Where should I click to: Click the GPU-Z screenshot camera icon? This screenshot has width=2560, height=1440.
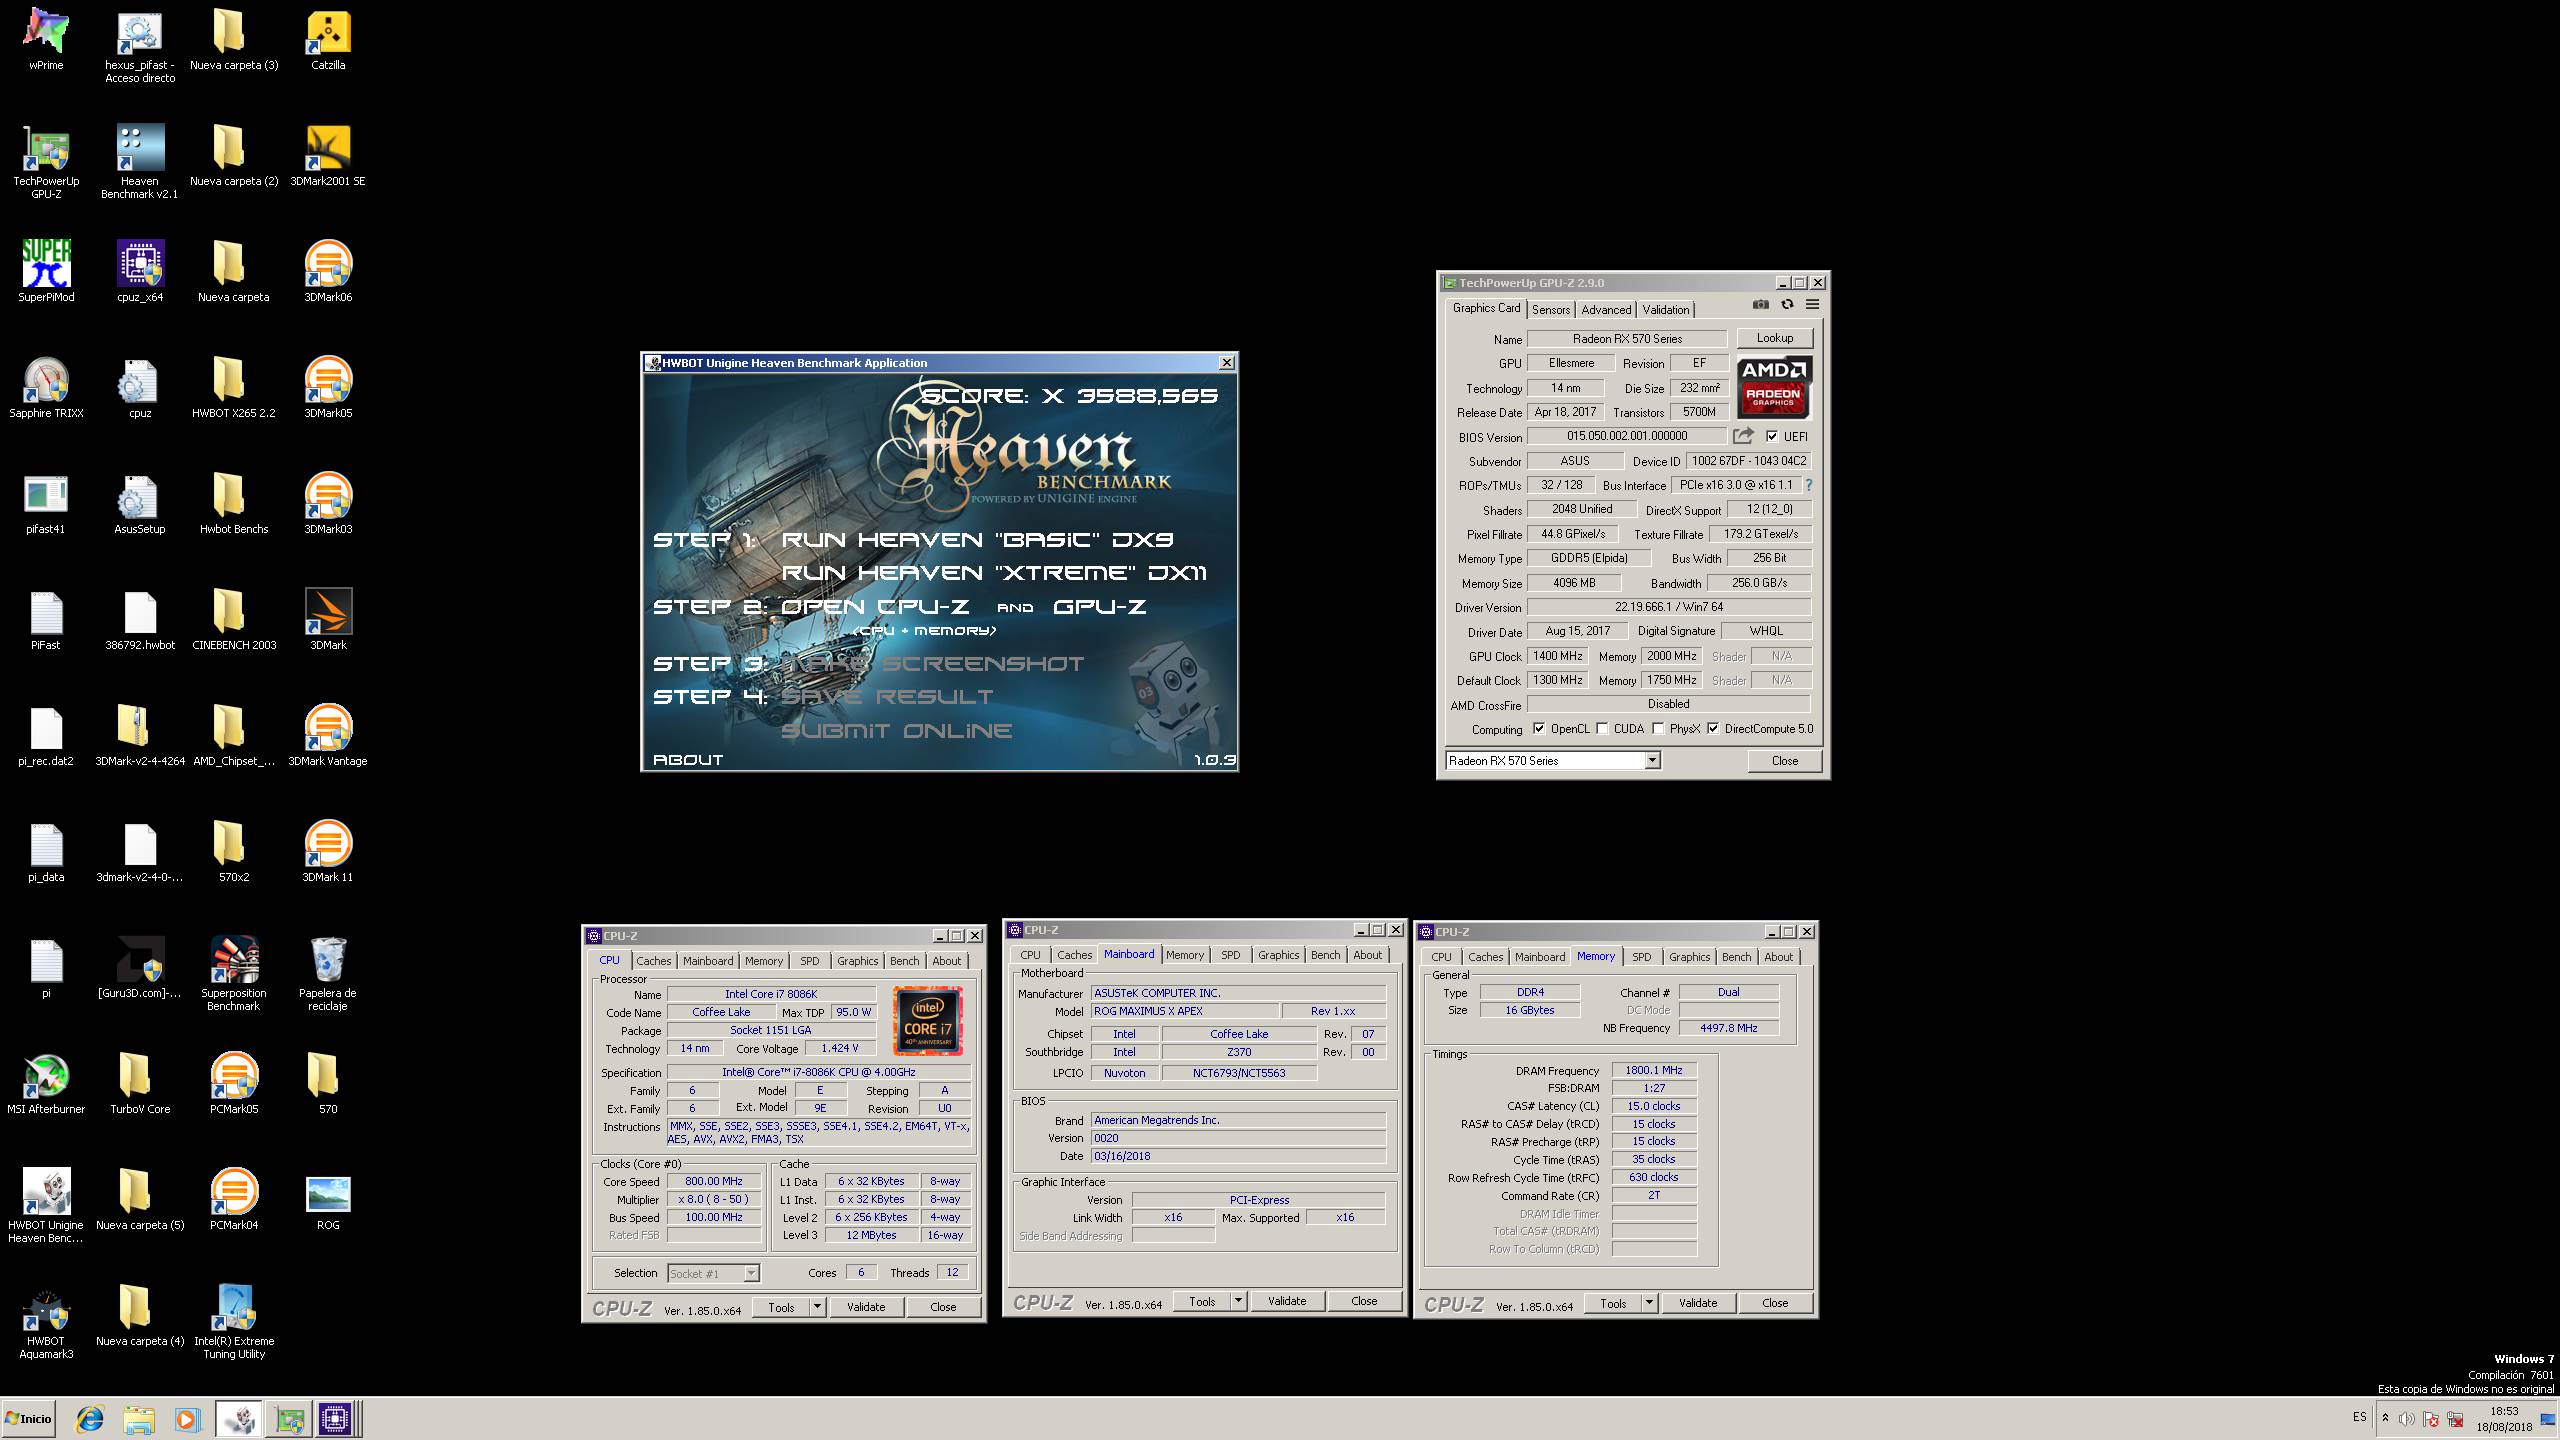tap(1761, 305)
